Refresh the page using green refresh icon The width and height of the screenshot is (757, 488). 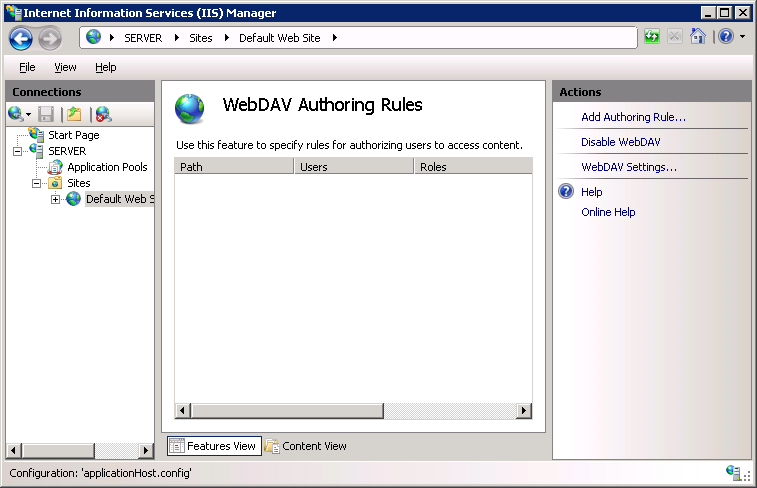coord(652,36)
